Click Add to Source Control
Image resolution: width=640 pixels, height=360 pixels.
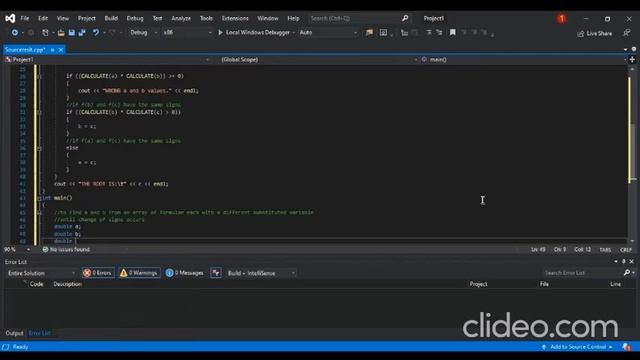(578, 347)
